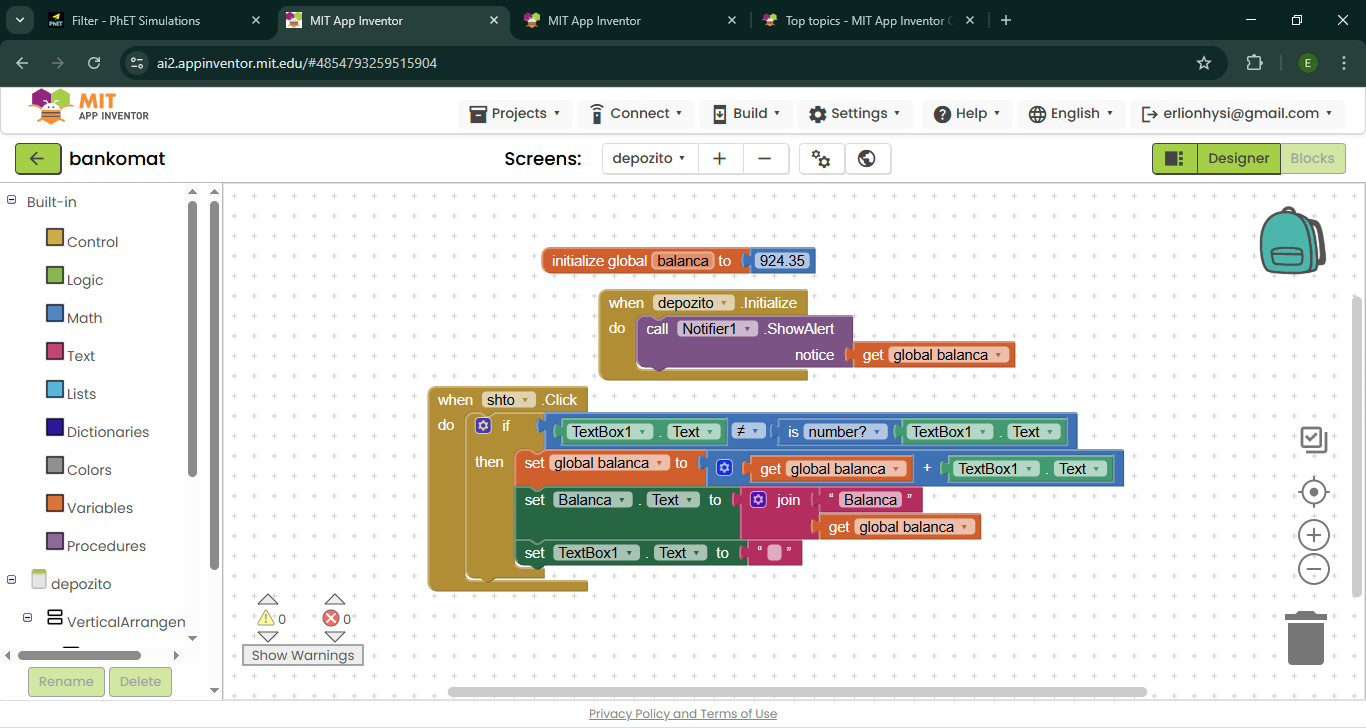
Task: Switch to the Designer view
Action: click(1238, 159)
